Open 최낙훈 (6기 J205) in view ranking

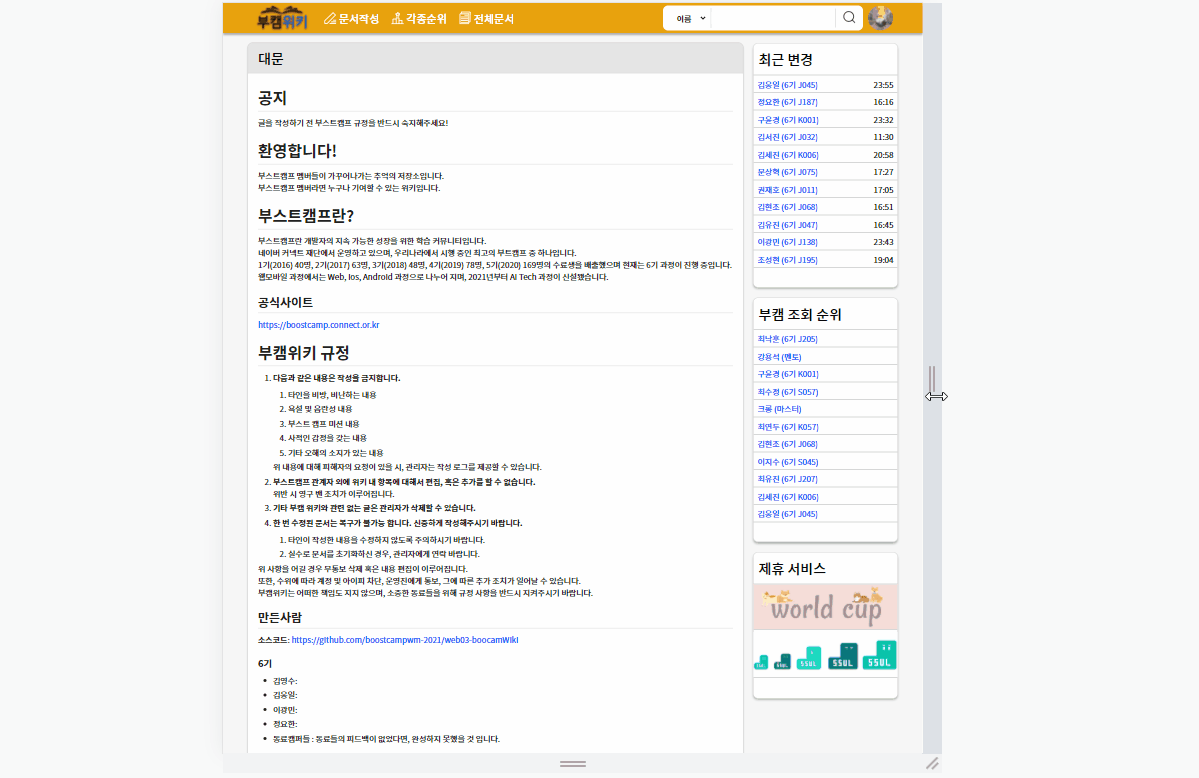[x=787, y=339]
